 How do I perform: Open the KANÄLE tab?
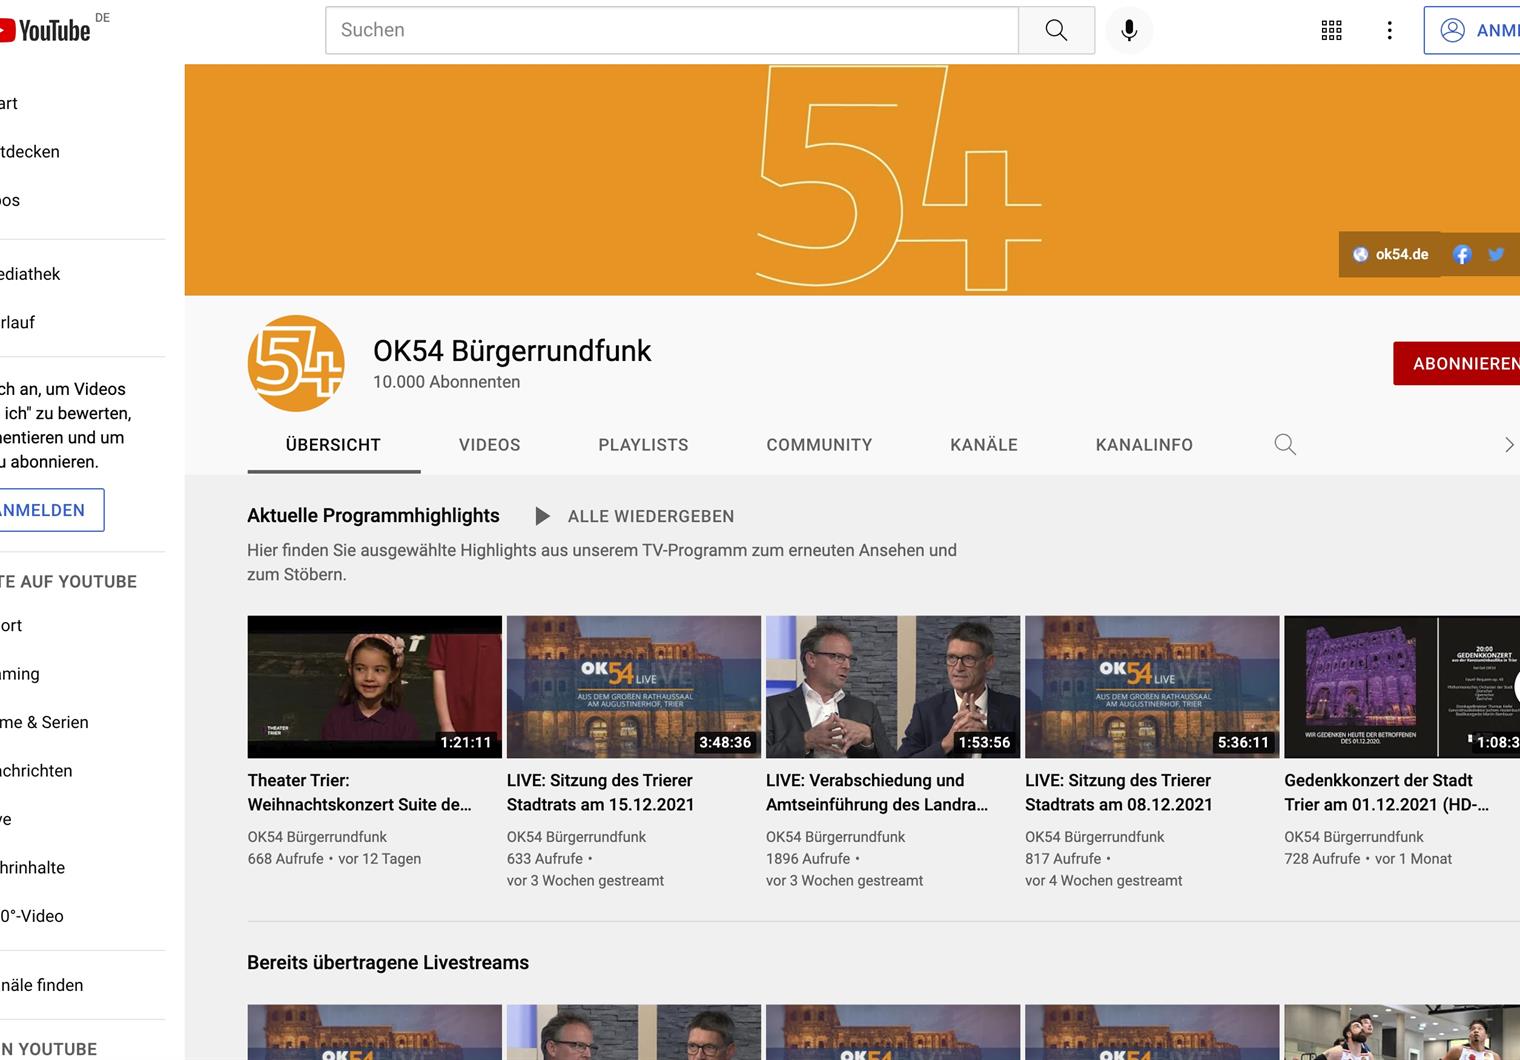[984, 445]
